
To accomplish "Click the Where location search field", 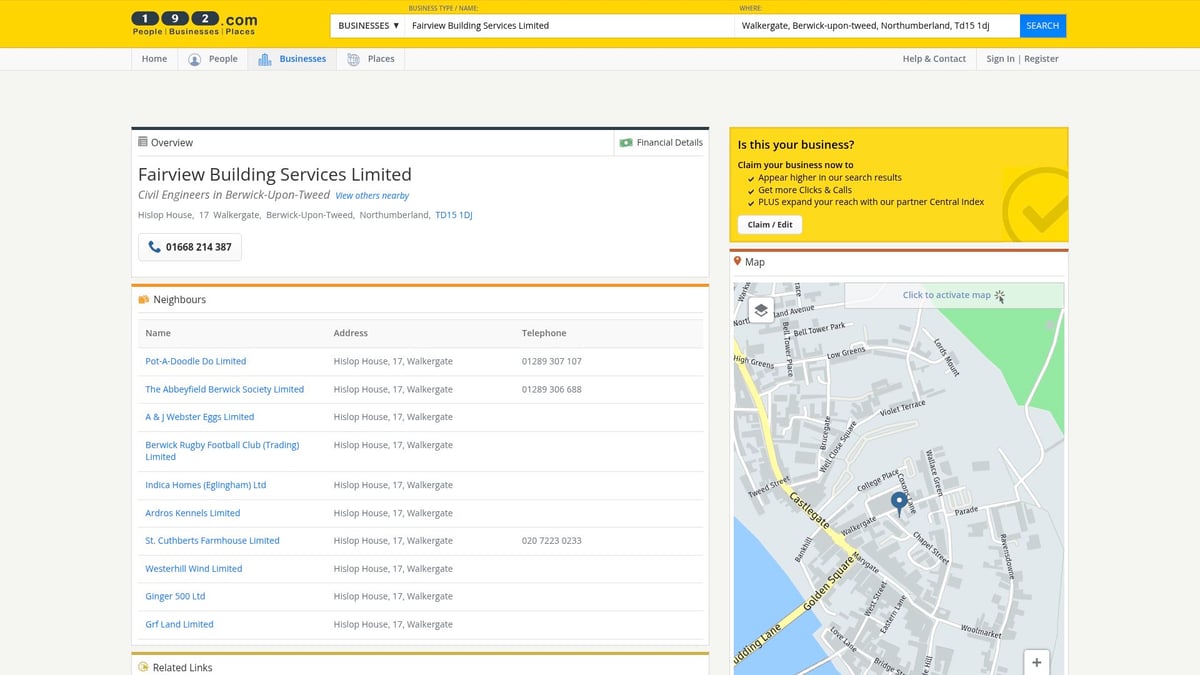I will pos(877,26).
